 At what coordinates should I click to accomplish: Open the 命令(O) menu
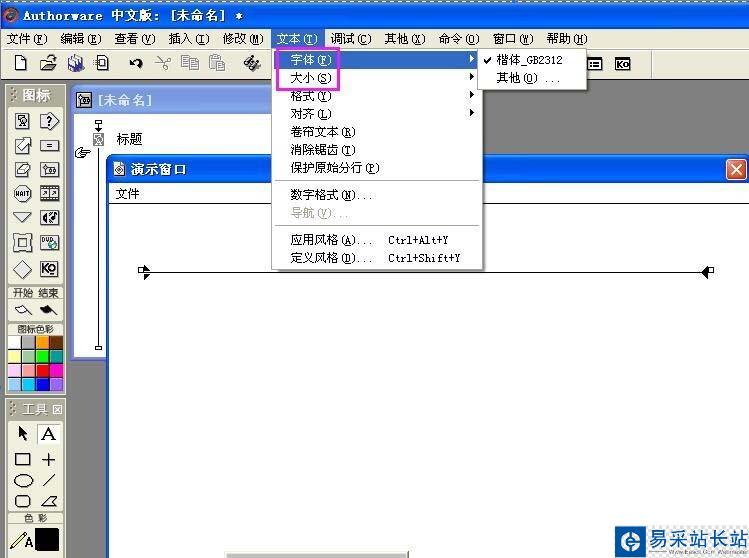[x=459, y=39]
